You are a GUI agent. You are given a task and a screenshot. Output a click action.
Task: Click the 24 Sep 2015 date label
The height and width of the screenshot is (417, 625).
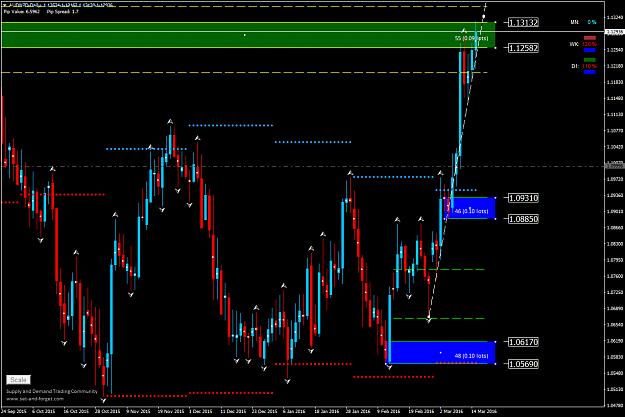pyautogui.click(x=14, y=411)
